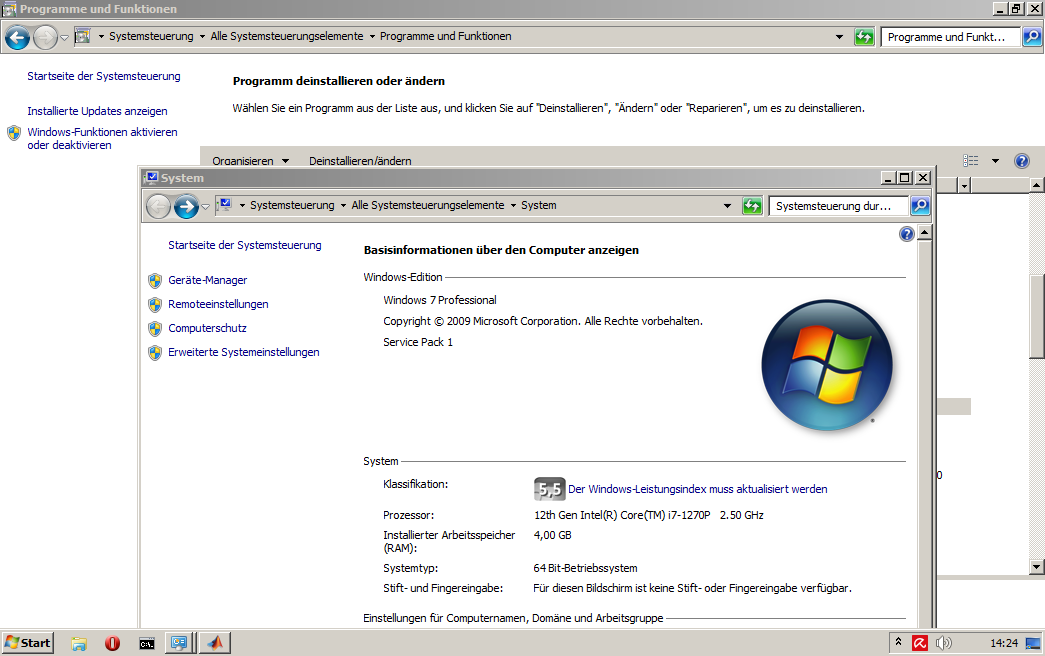1045x656 pixels.
Task: Click Programme und Funktionen durchsuchen search field
Action: (950, 37)
